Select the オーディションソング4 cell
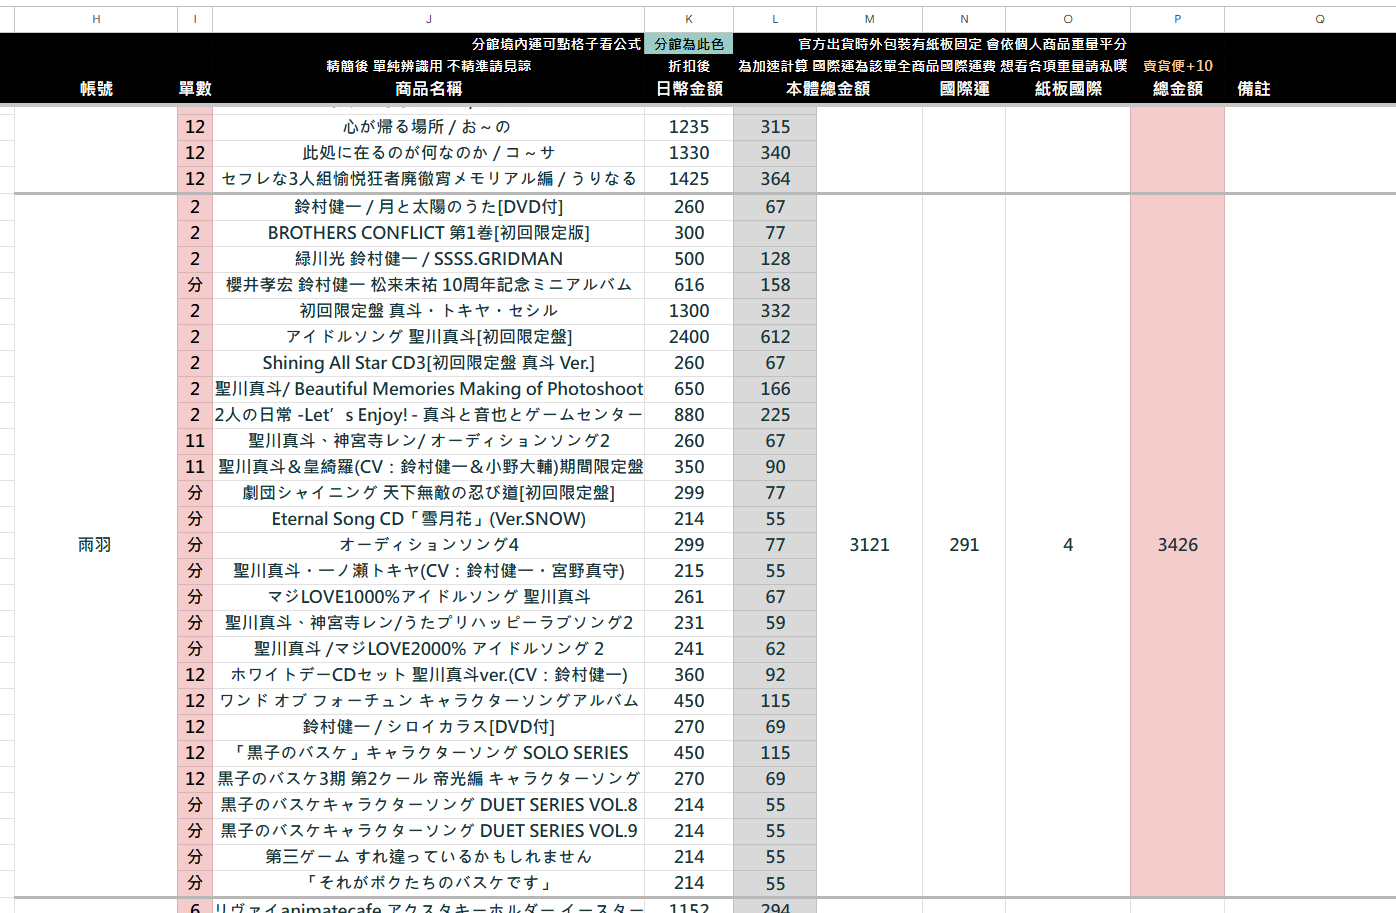Screen dimensions: 1396x913 pos(429,545)
